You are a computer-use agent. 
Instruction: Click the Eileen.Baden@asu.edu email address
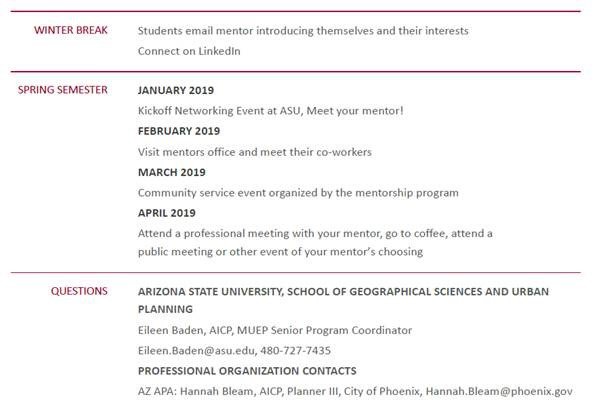(x=196, y=351)
